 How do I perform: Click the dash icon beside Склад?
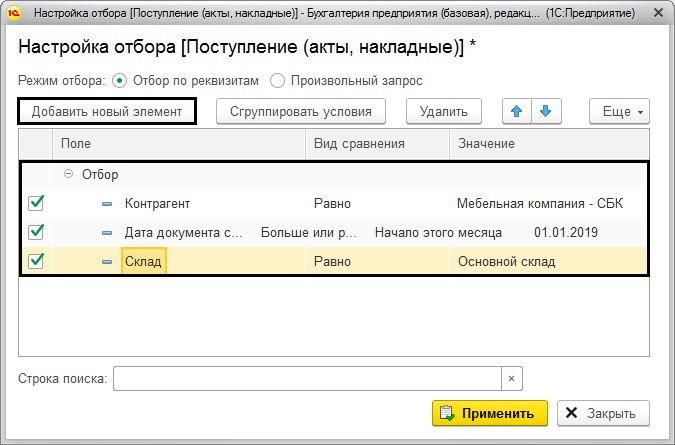tap(108, 262)
